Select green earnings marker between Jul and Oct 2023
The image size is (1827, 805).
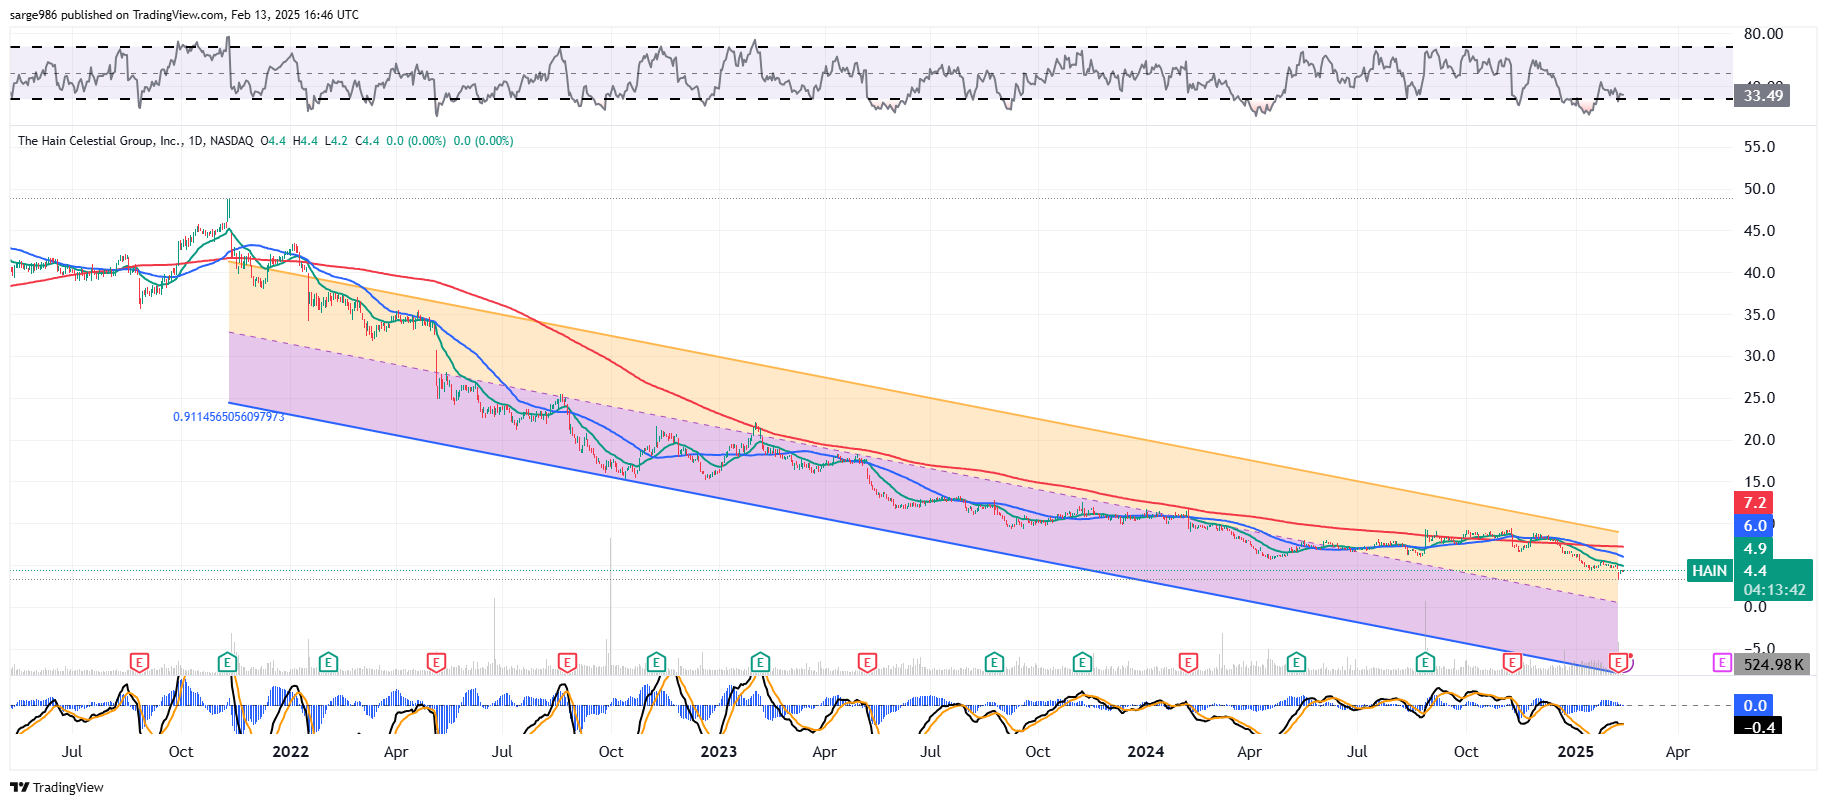tap(994, 662)
